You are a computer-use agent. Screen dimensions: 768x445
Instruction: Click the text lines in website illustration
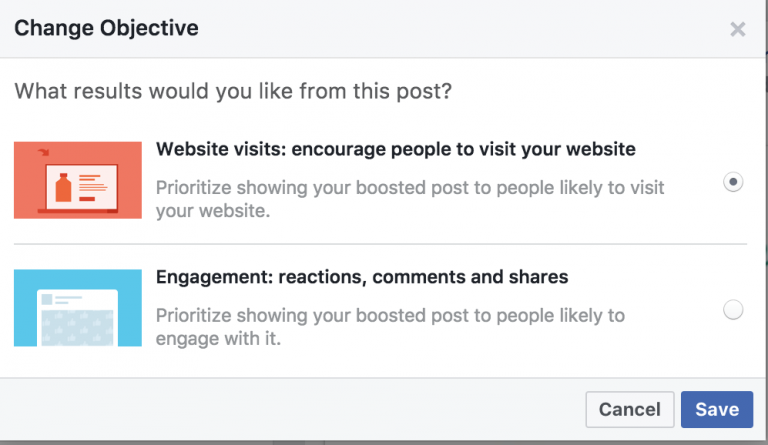click(x=91, y=183)
